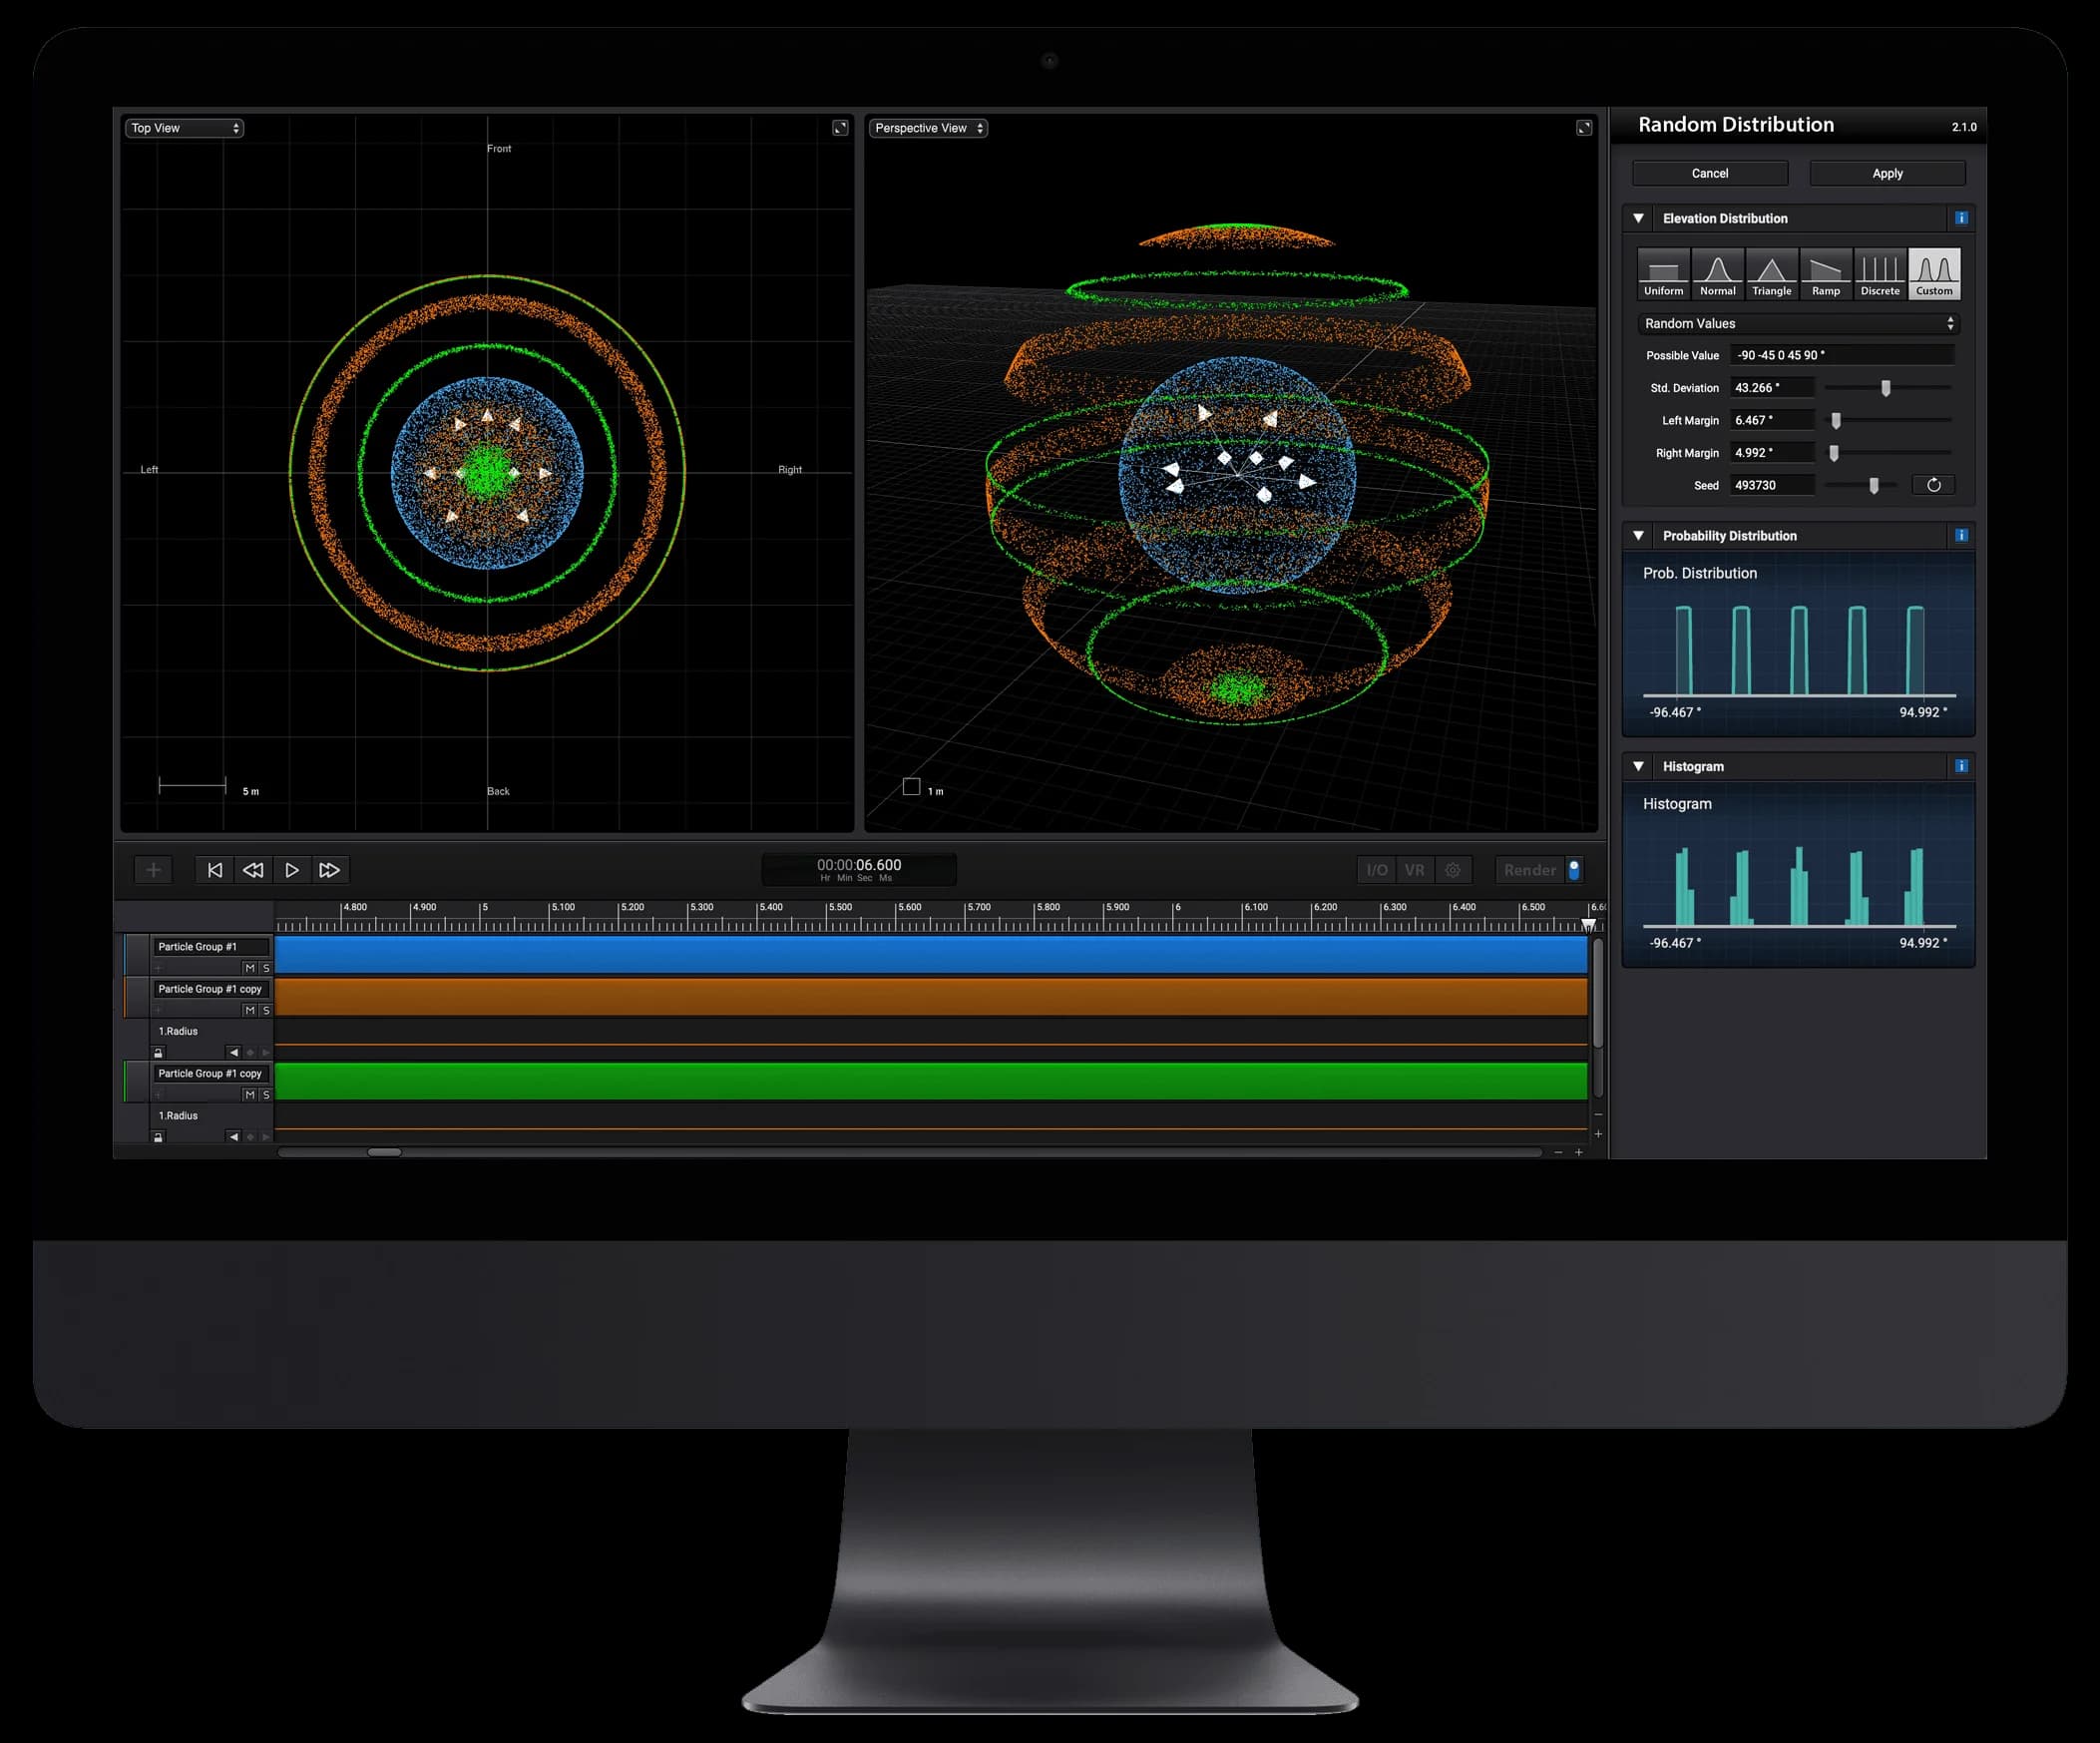The image size is (2100, 1743).
Task: Collapse the Probability Distribution section
Action: pos(1638,535)
